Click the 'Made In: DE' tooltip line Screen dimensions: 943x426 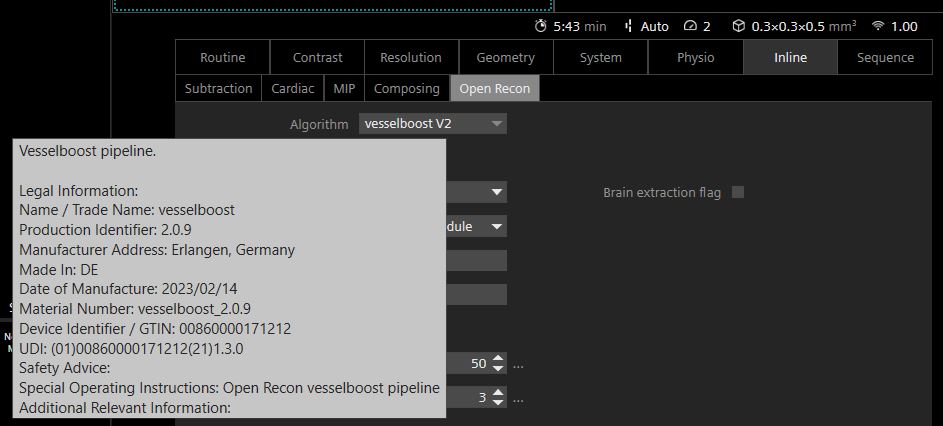coord(58,269)
